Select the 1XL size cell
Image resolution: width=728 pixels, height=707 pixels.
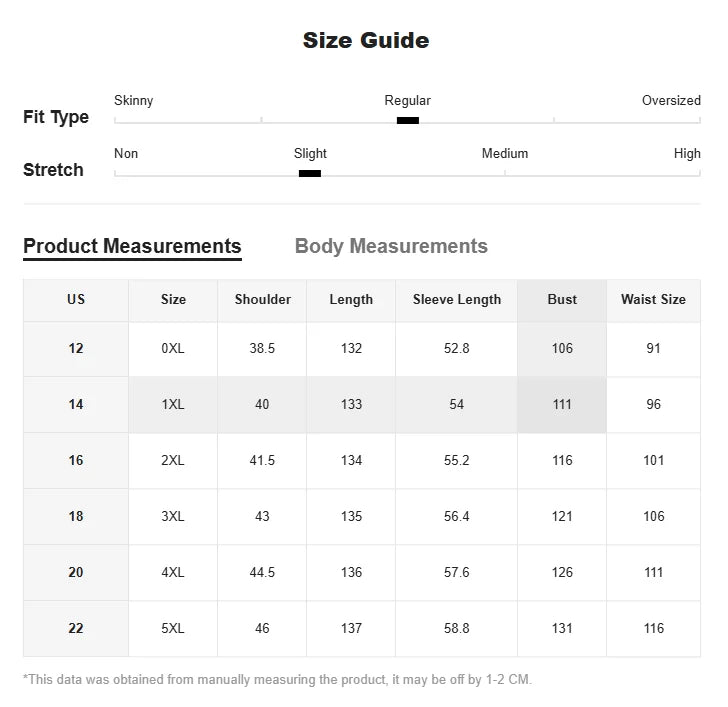click(173, 404)
